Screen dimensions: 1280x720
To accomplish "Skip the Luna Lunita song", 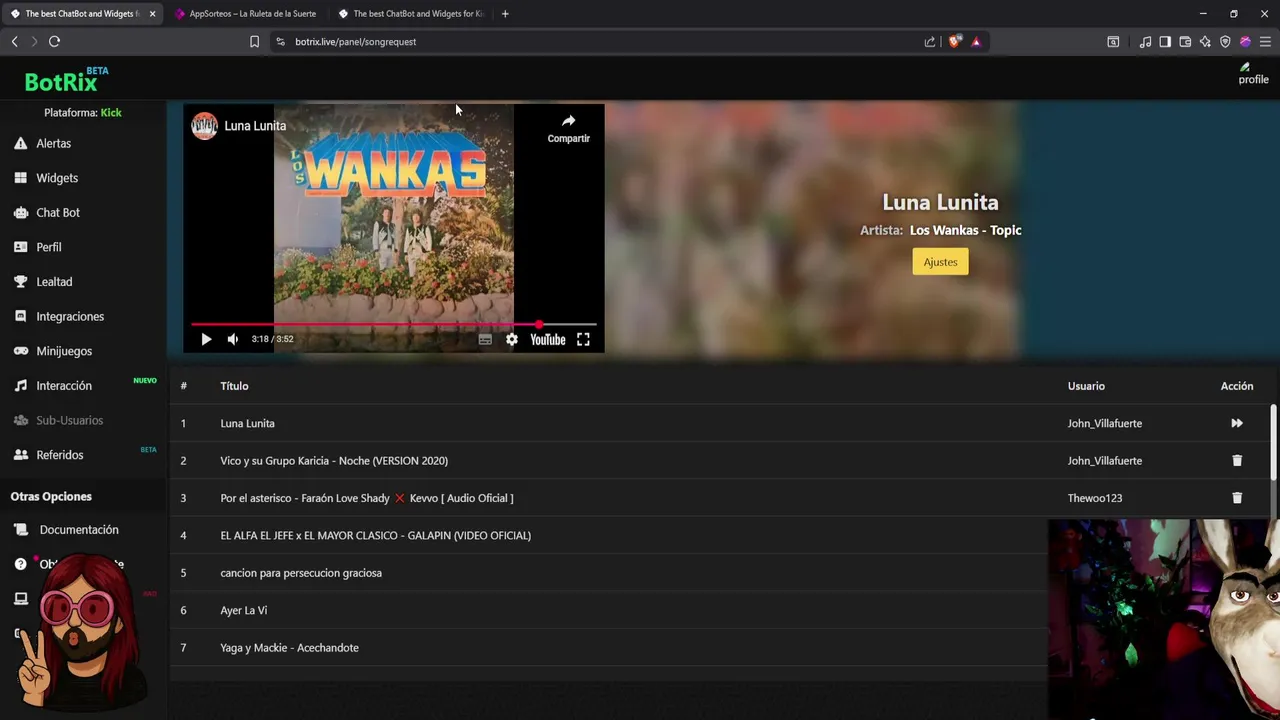I will pyautogui.click(x=1237, y=423).
